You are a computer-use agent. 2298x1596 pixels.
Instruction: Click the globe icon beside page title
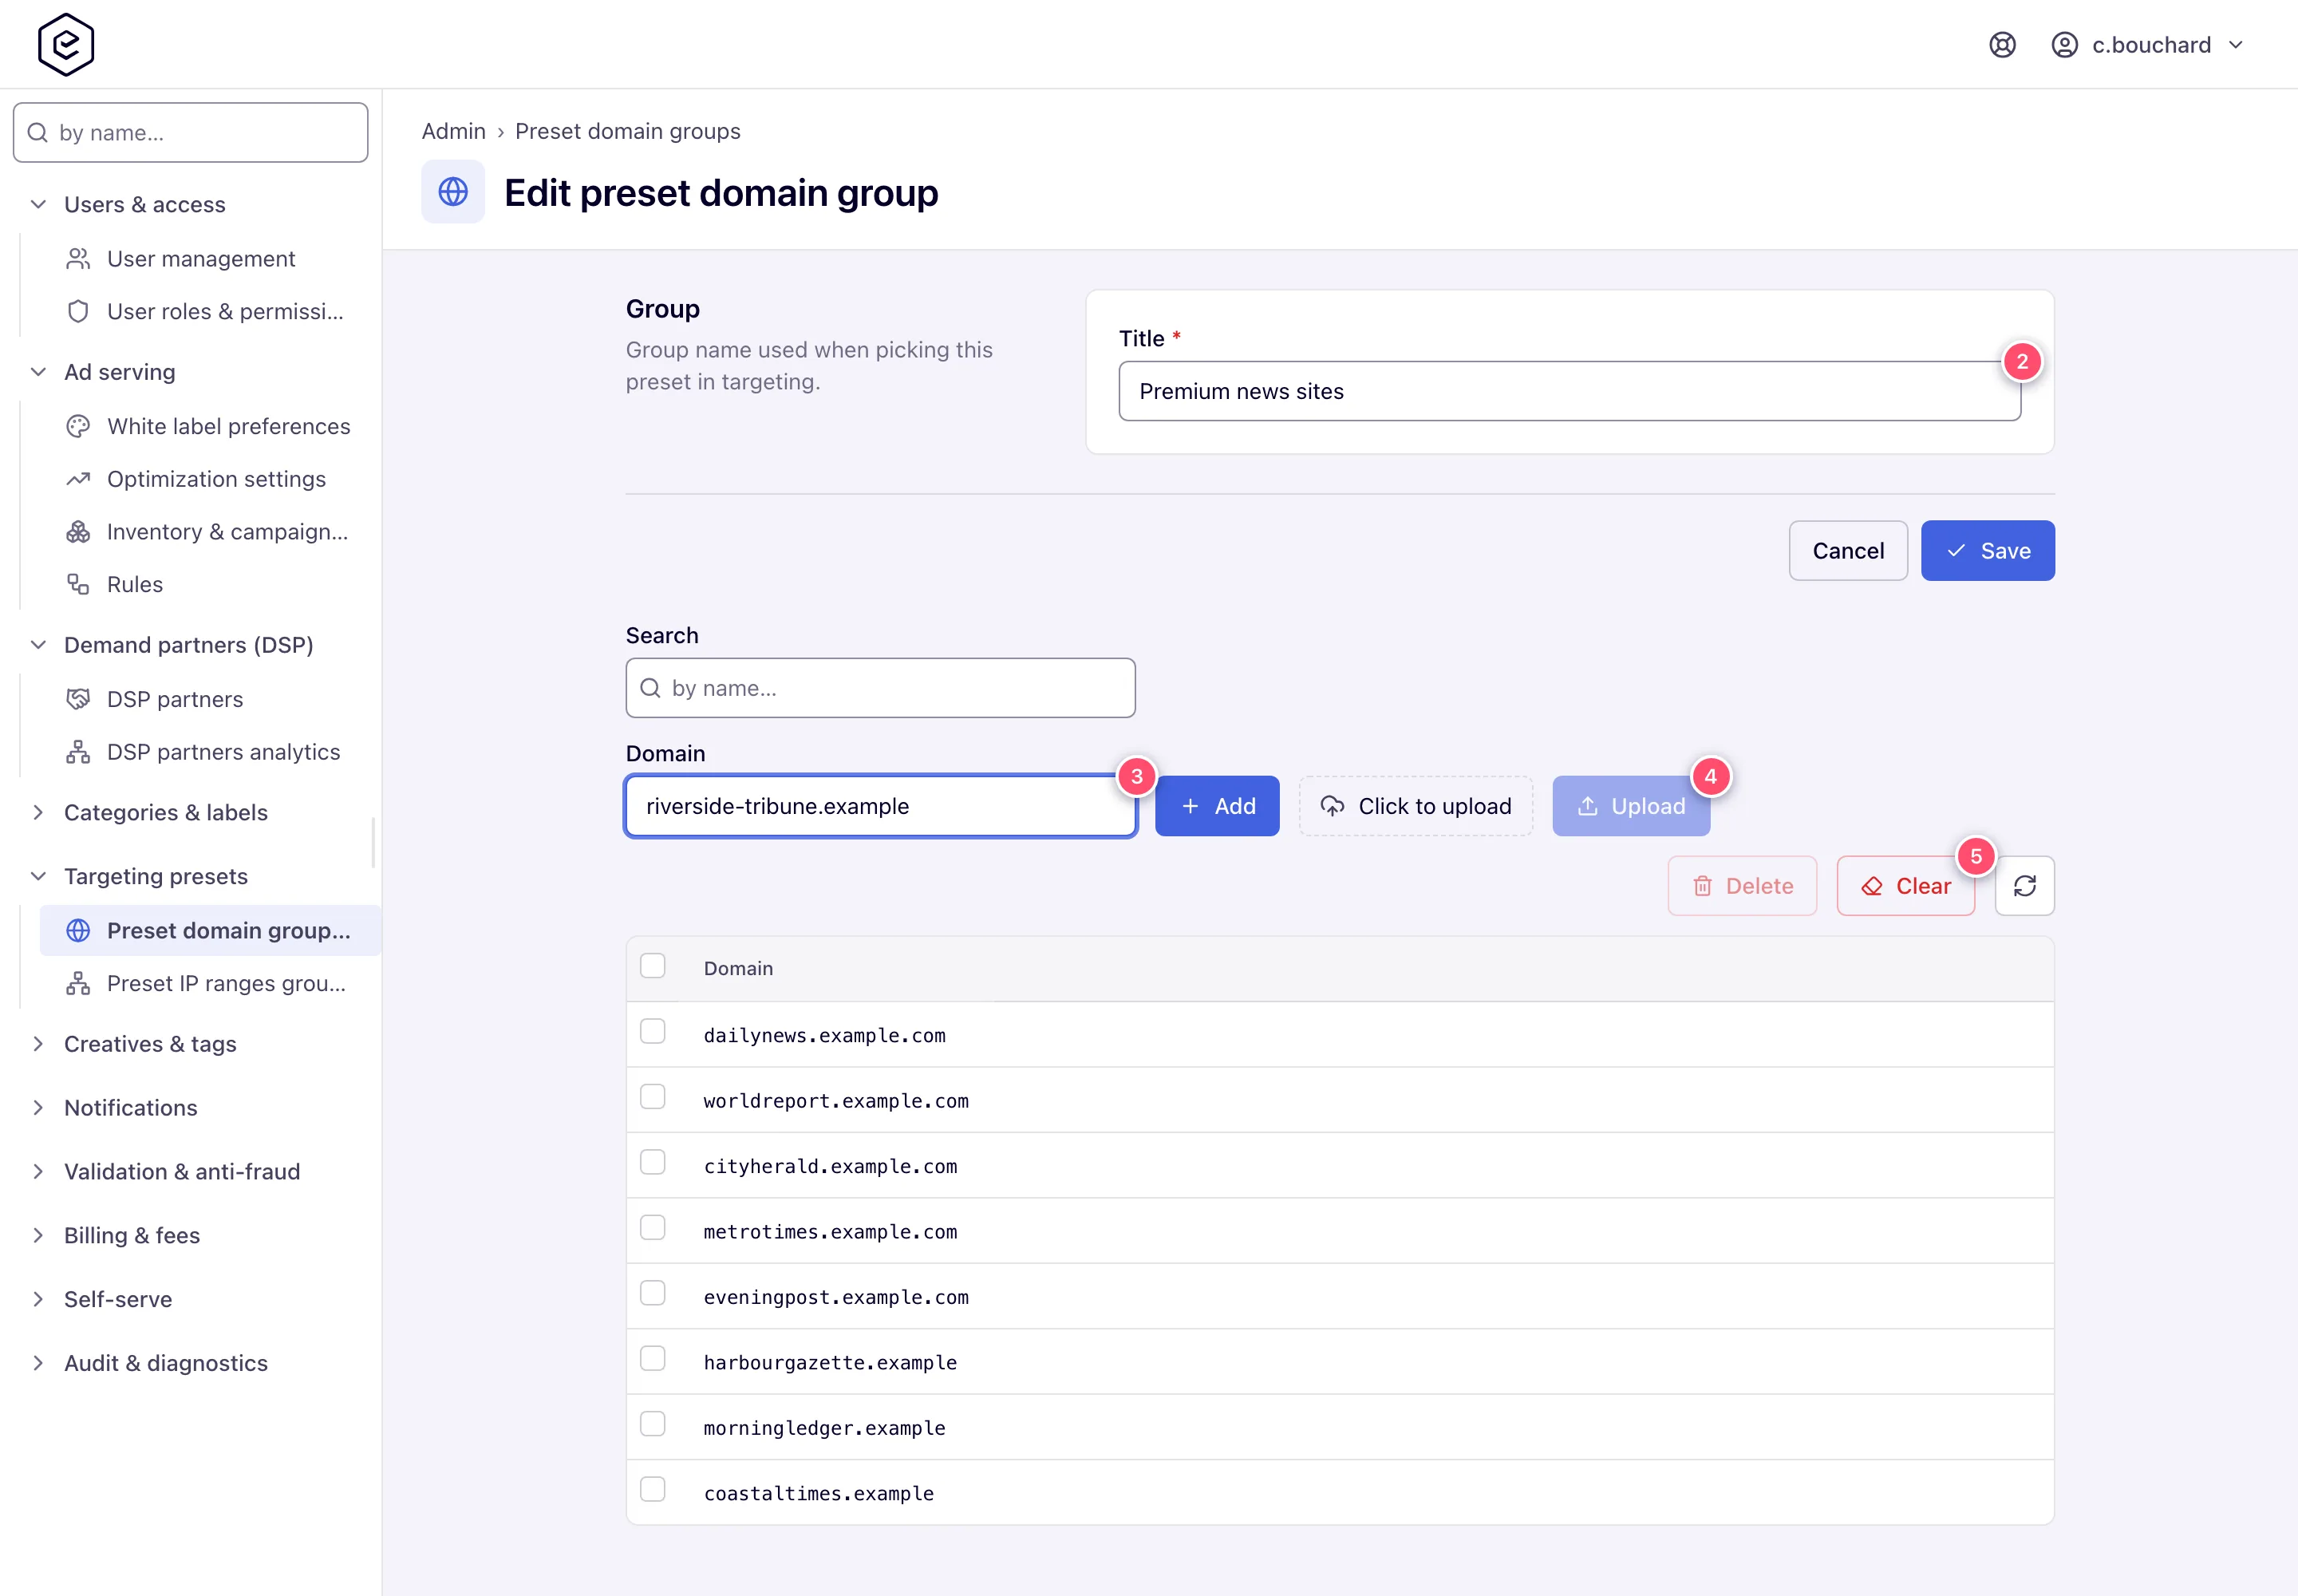tap(453, 192)
